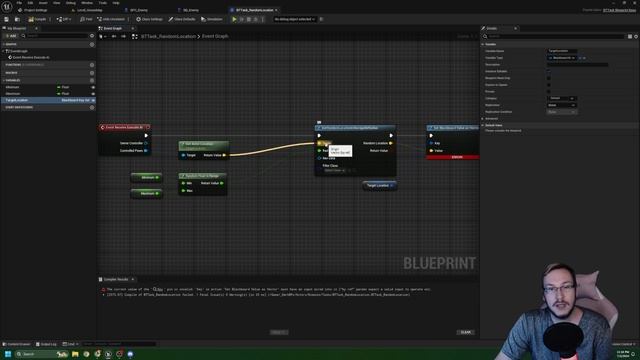640x360 pixels.
Task: Edit the Variable Name field
Action: click(x=562, y=51)
